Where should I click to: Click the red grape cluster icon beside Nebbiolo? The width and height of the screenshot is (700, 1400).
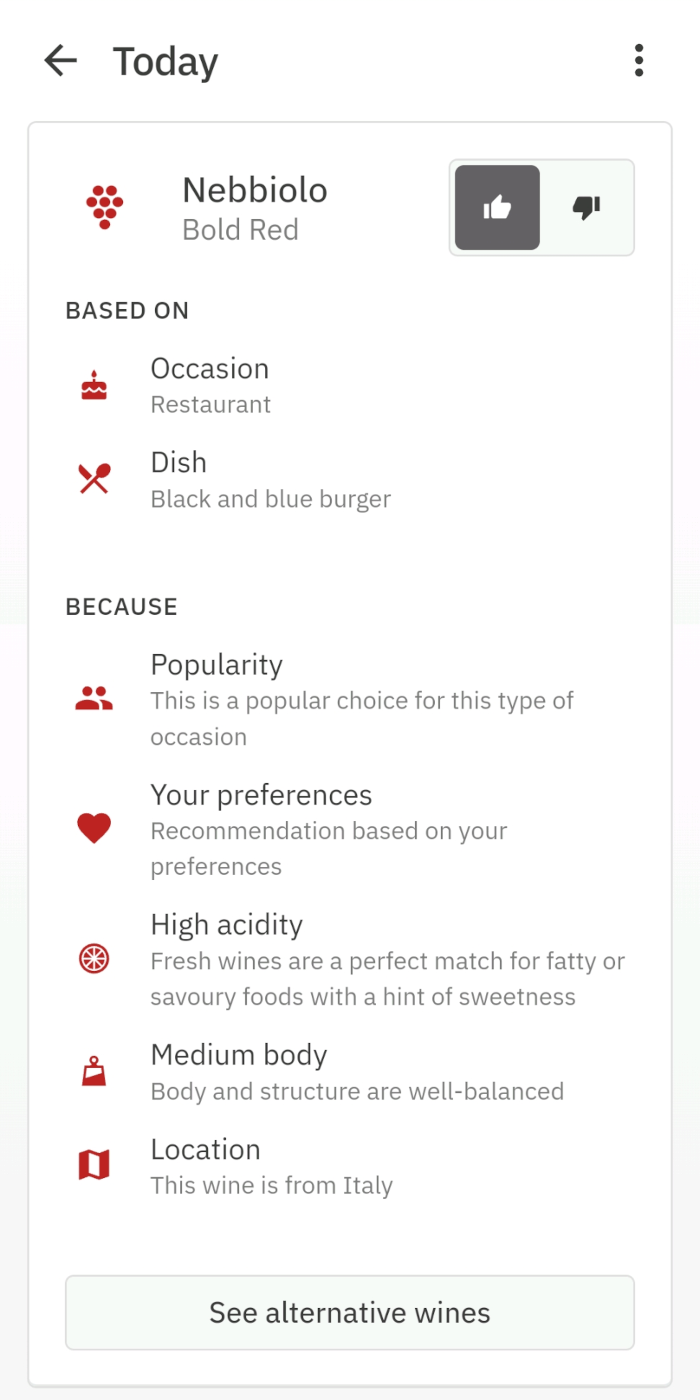[x=103, y=207]
